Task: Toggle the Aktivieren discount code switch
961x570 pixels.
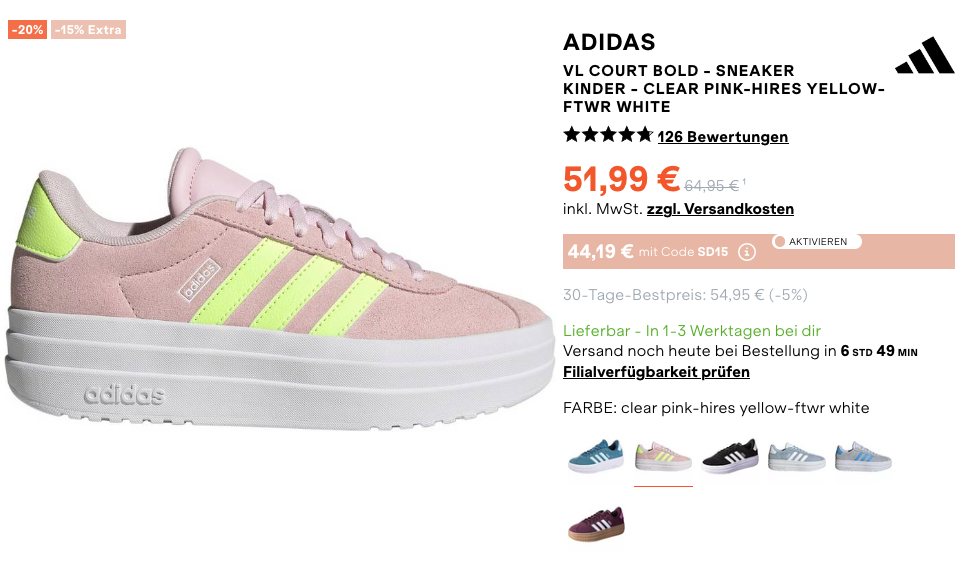Action: click(816, 241)
